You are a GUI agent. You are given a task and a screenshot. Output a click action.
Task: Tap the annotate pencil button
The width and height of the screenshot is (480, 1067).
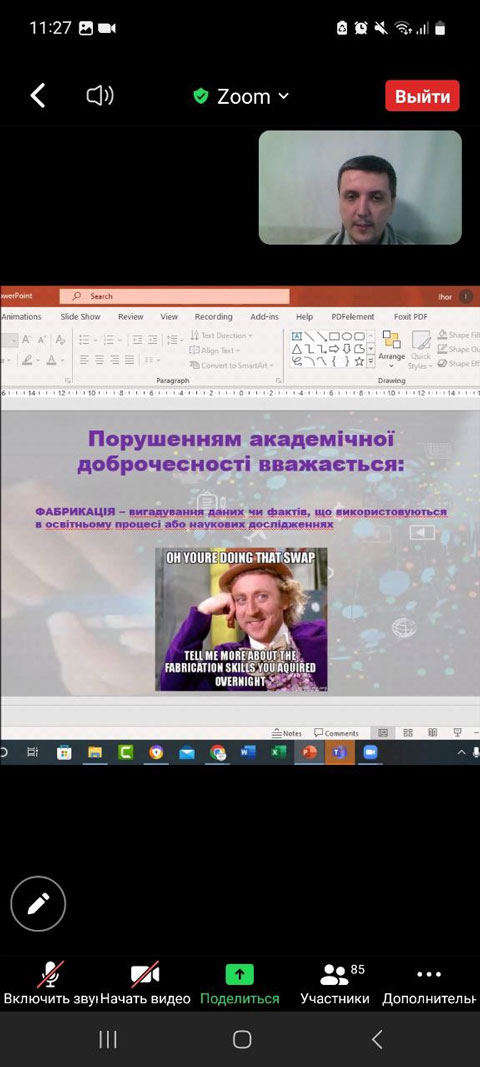pyautogui.click(x=38, y=904)
